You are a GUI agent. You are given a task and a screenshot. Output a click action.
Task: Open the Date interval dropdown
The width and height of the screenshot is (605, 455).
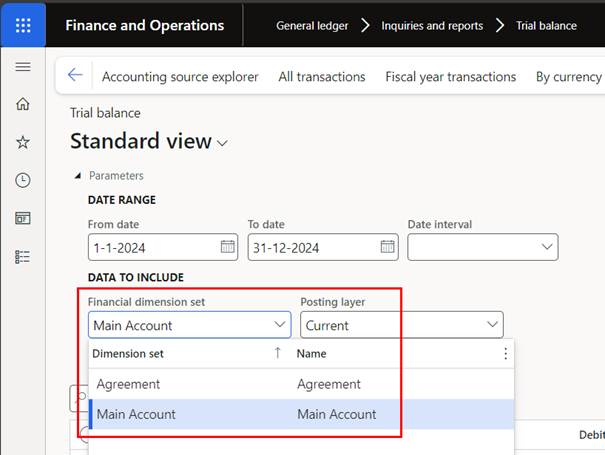pos(547,246)
